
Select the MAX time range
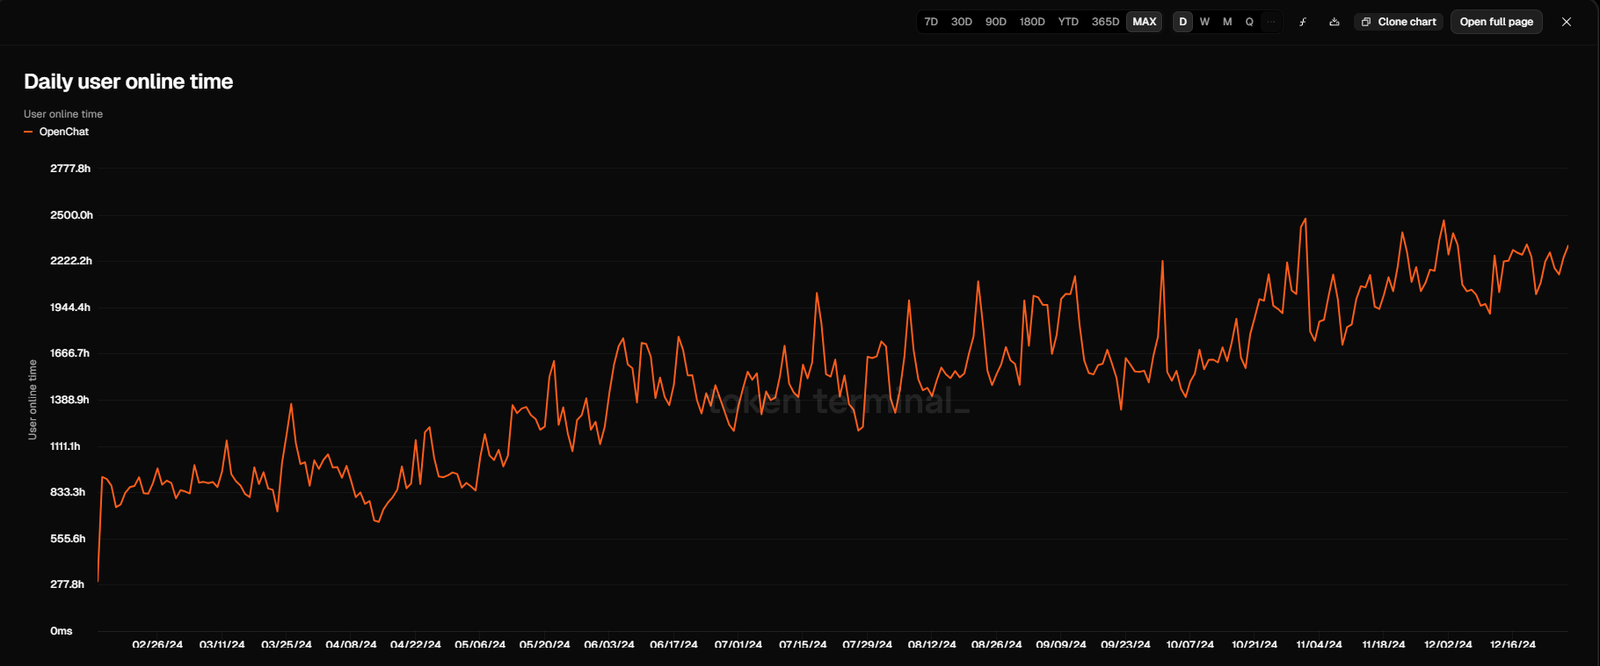click(x=1144, y=22)
